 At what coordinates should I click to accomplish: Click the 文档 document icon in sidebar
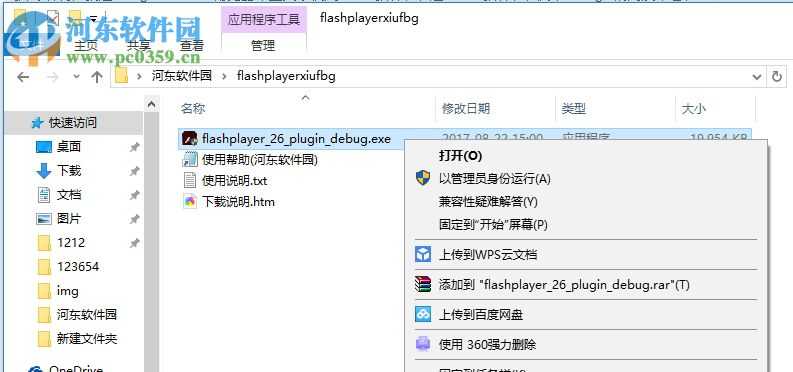(44, 195)
